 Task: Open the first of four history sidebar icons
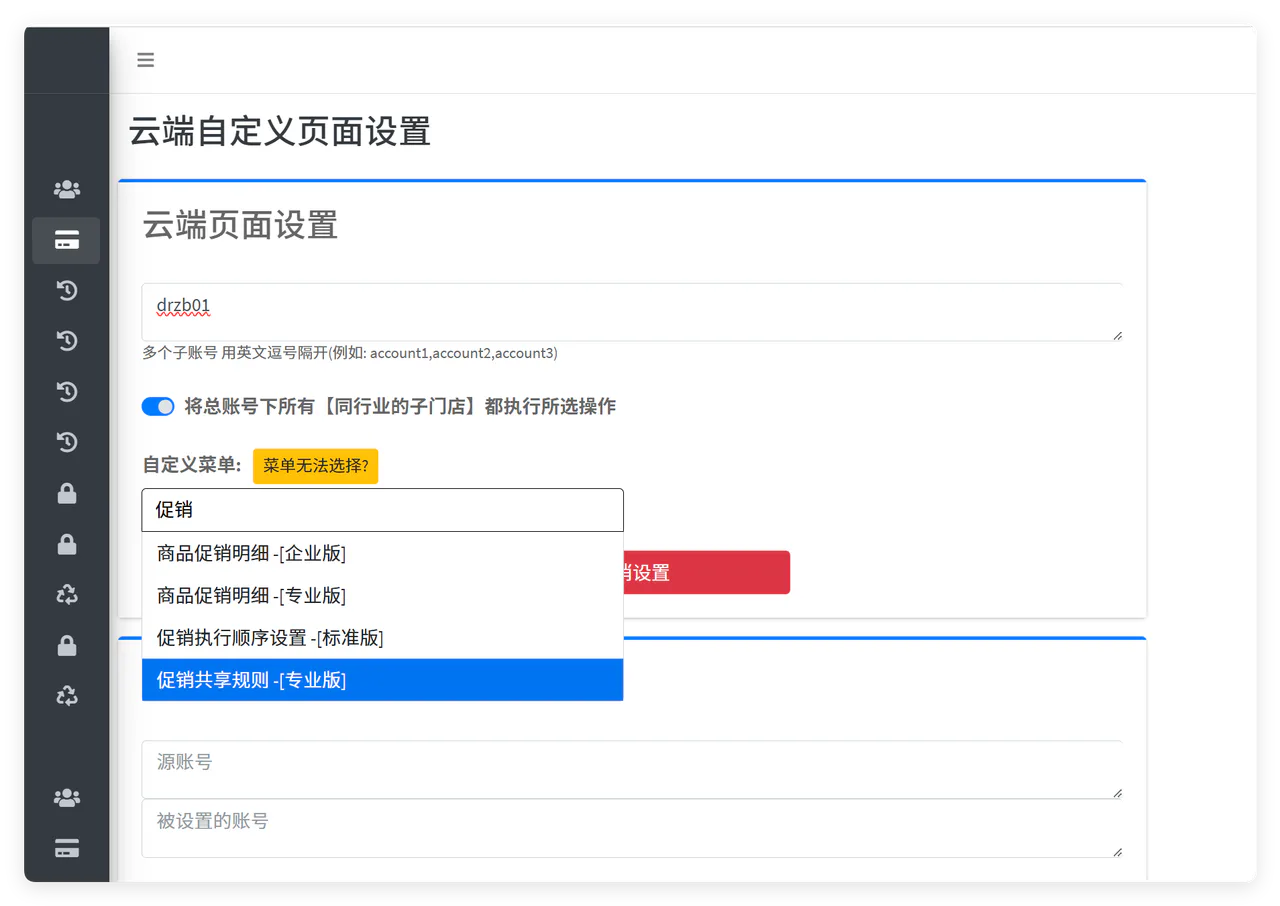(x=67, y=291)
